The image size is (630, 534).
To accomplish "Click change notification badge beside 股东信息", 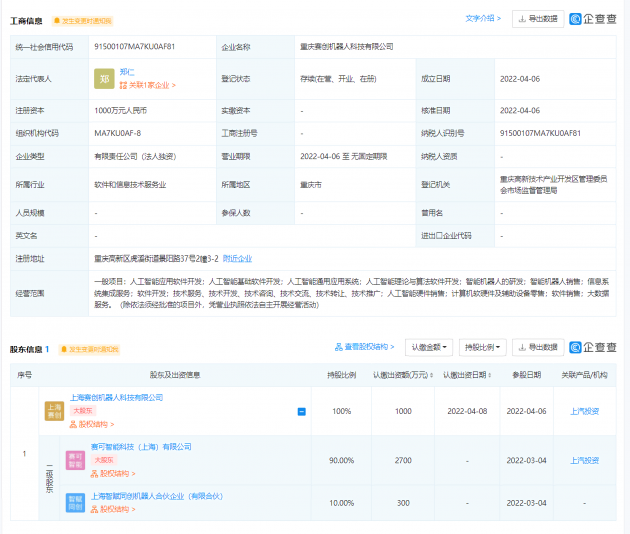I will click(89, 350).
